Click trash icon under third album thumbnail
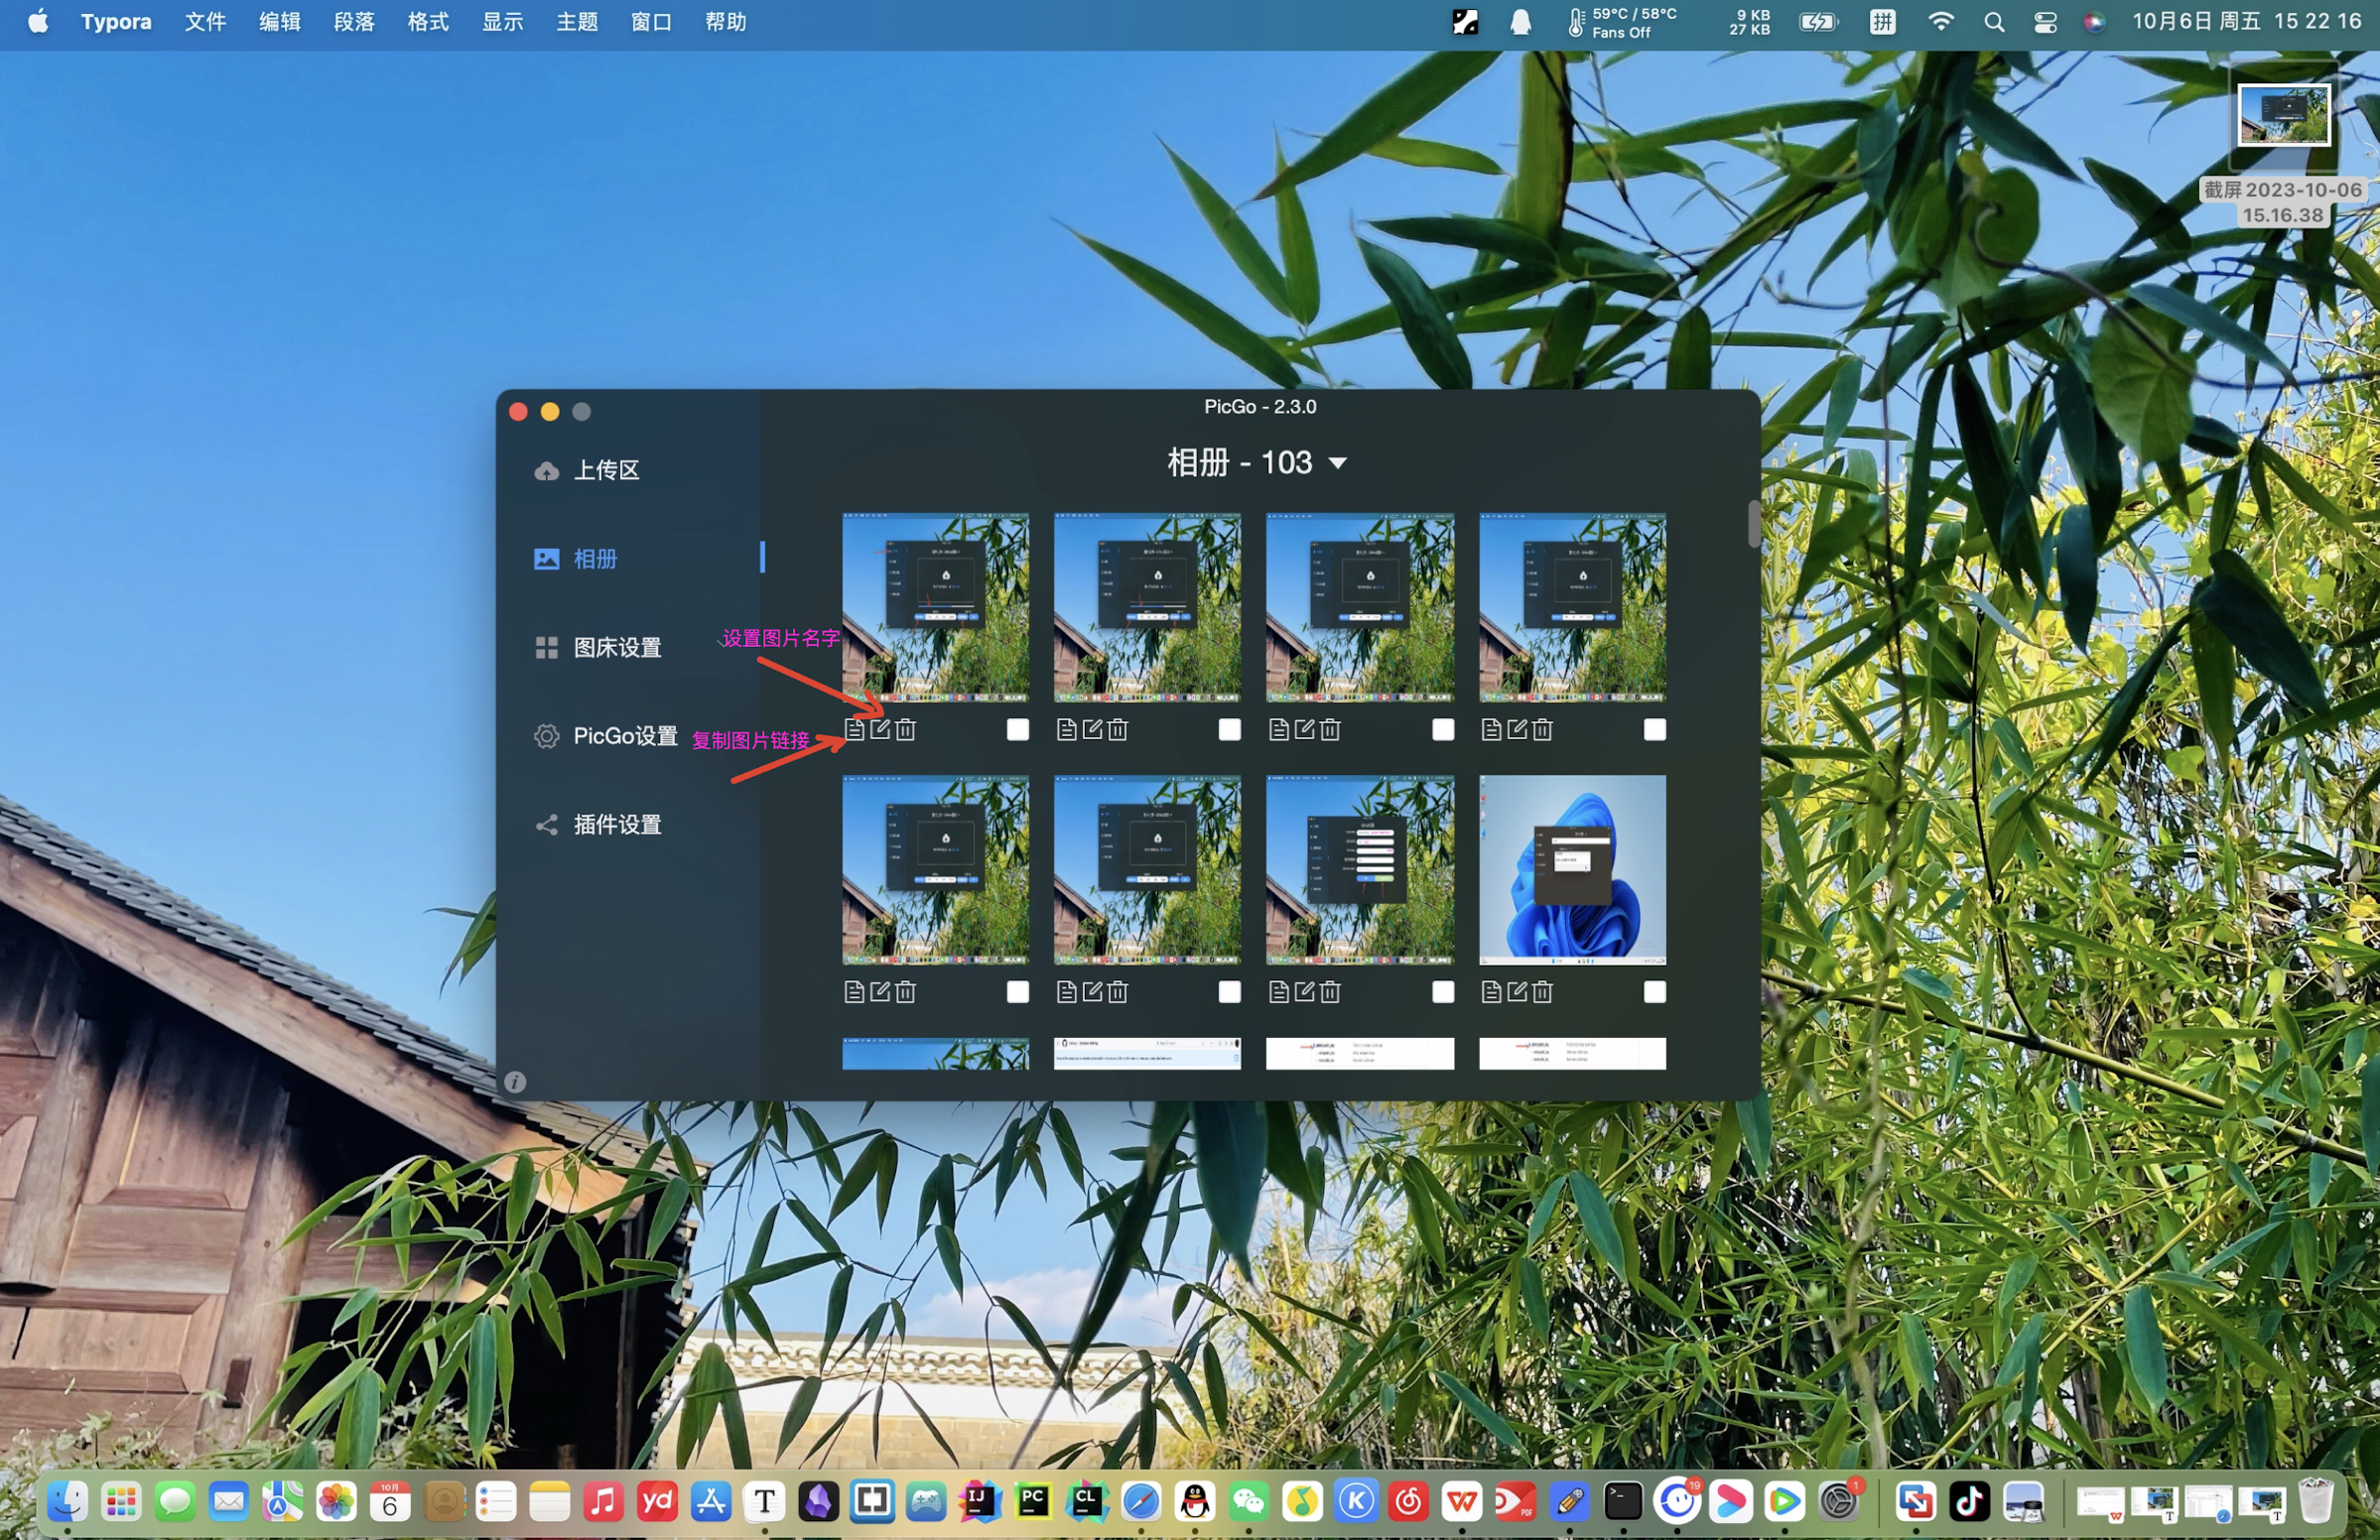This screenshot has height=1540, width=2380. pos(1330,730)
